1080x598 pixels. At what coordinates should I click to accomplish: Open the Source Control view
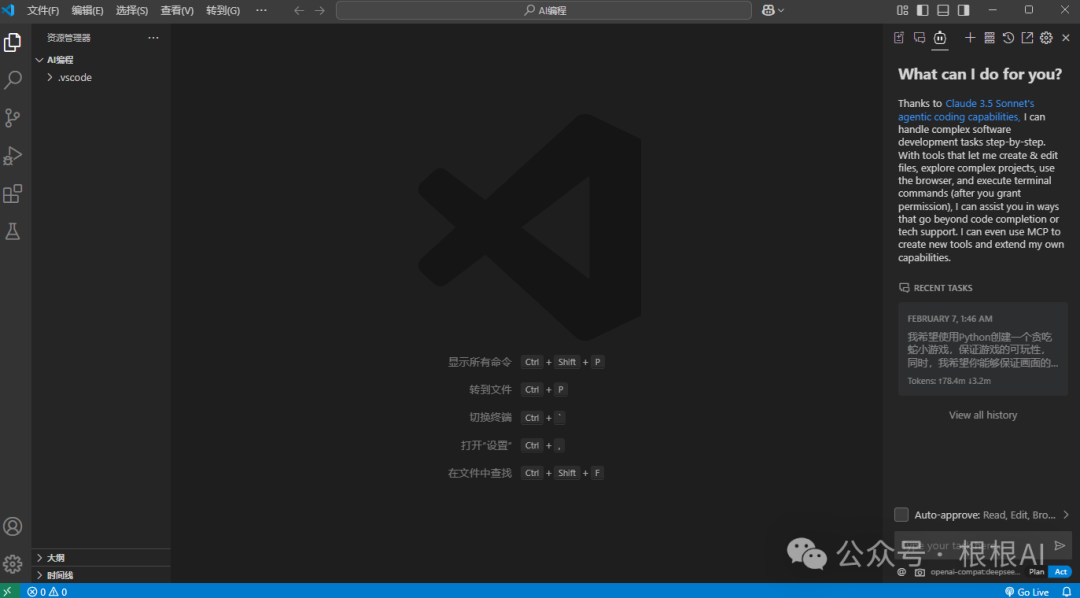click(12, 118)
